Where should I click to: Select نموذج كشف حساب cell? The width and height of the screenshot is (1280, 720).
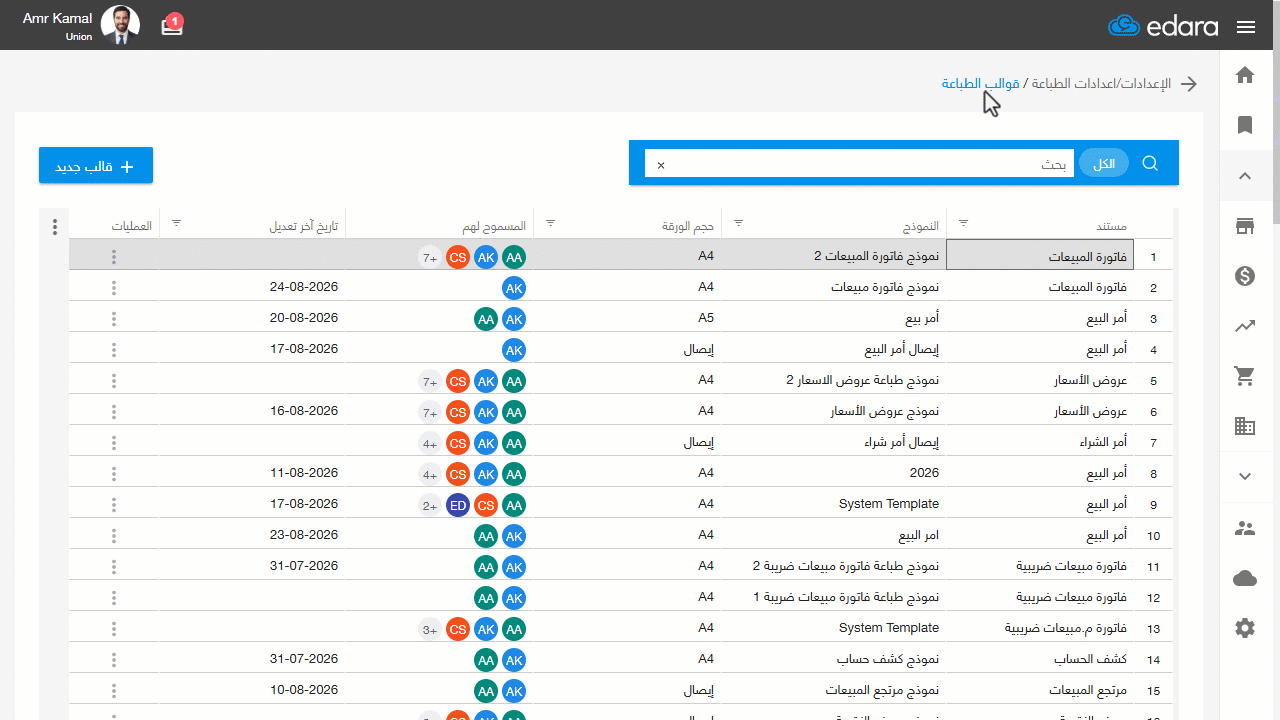(x=834, y=659)
